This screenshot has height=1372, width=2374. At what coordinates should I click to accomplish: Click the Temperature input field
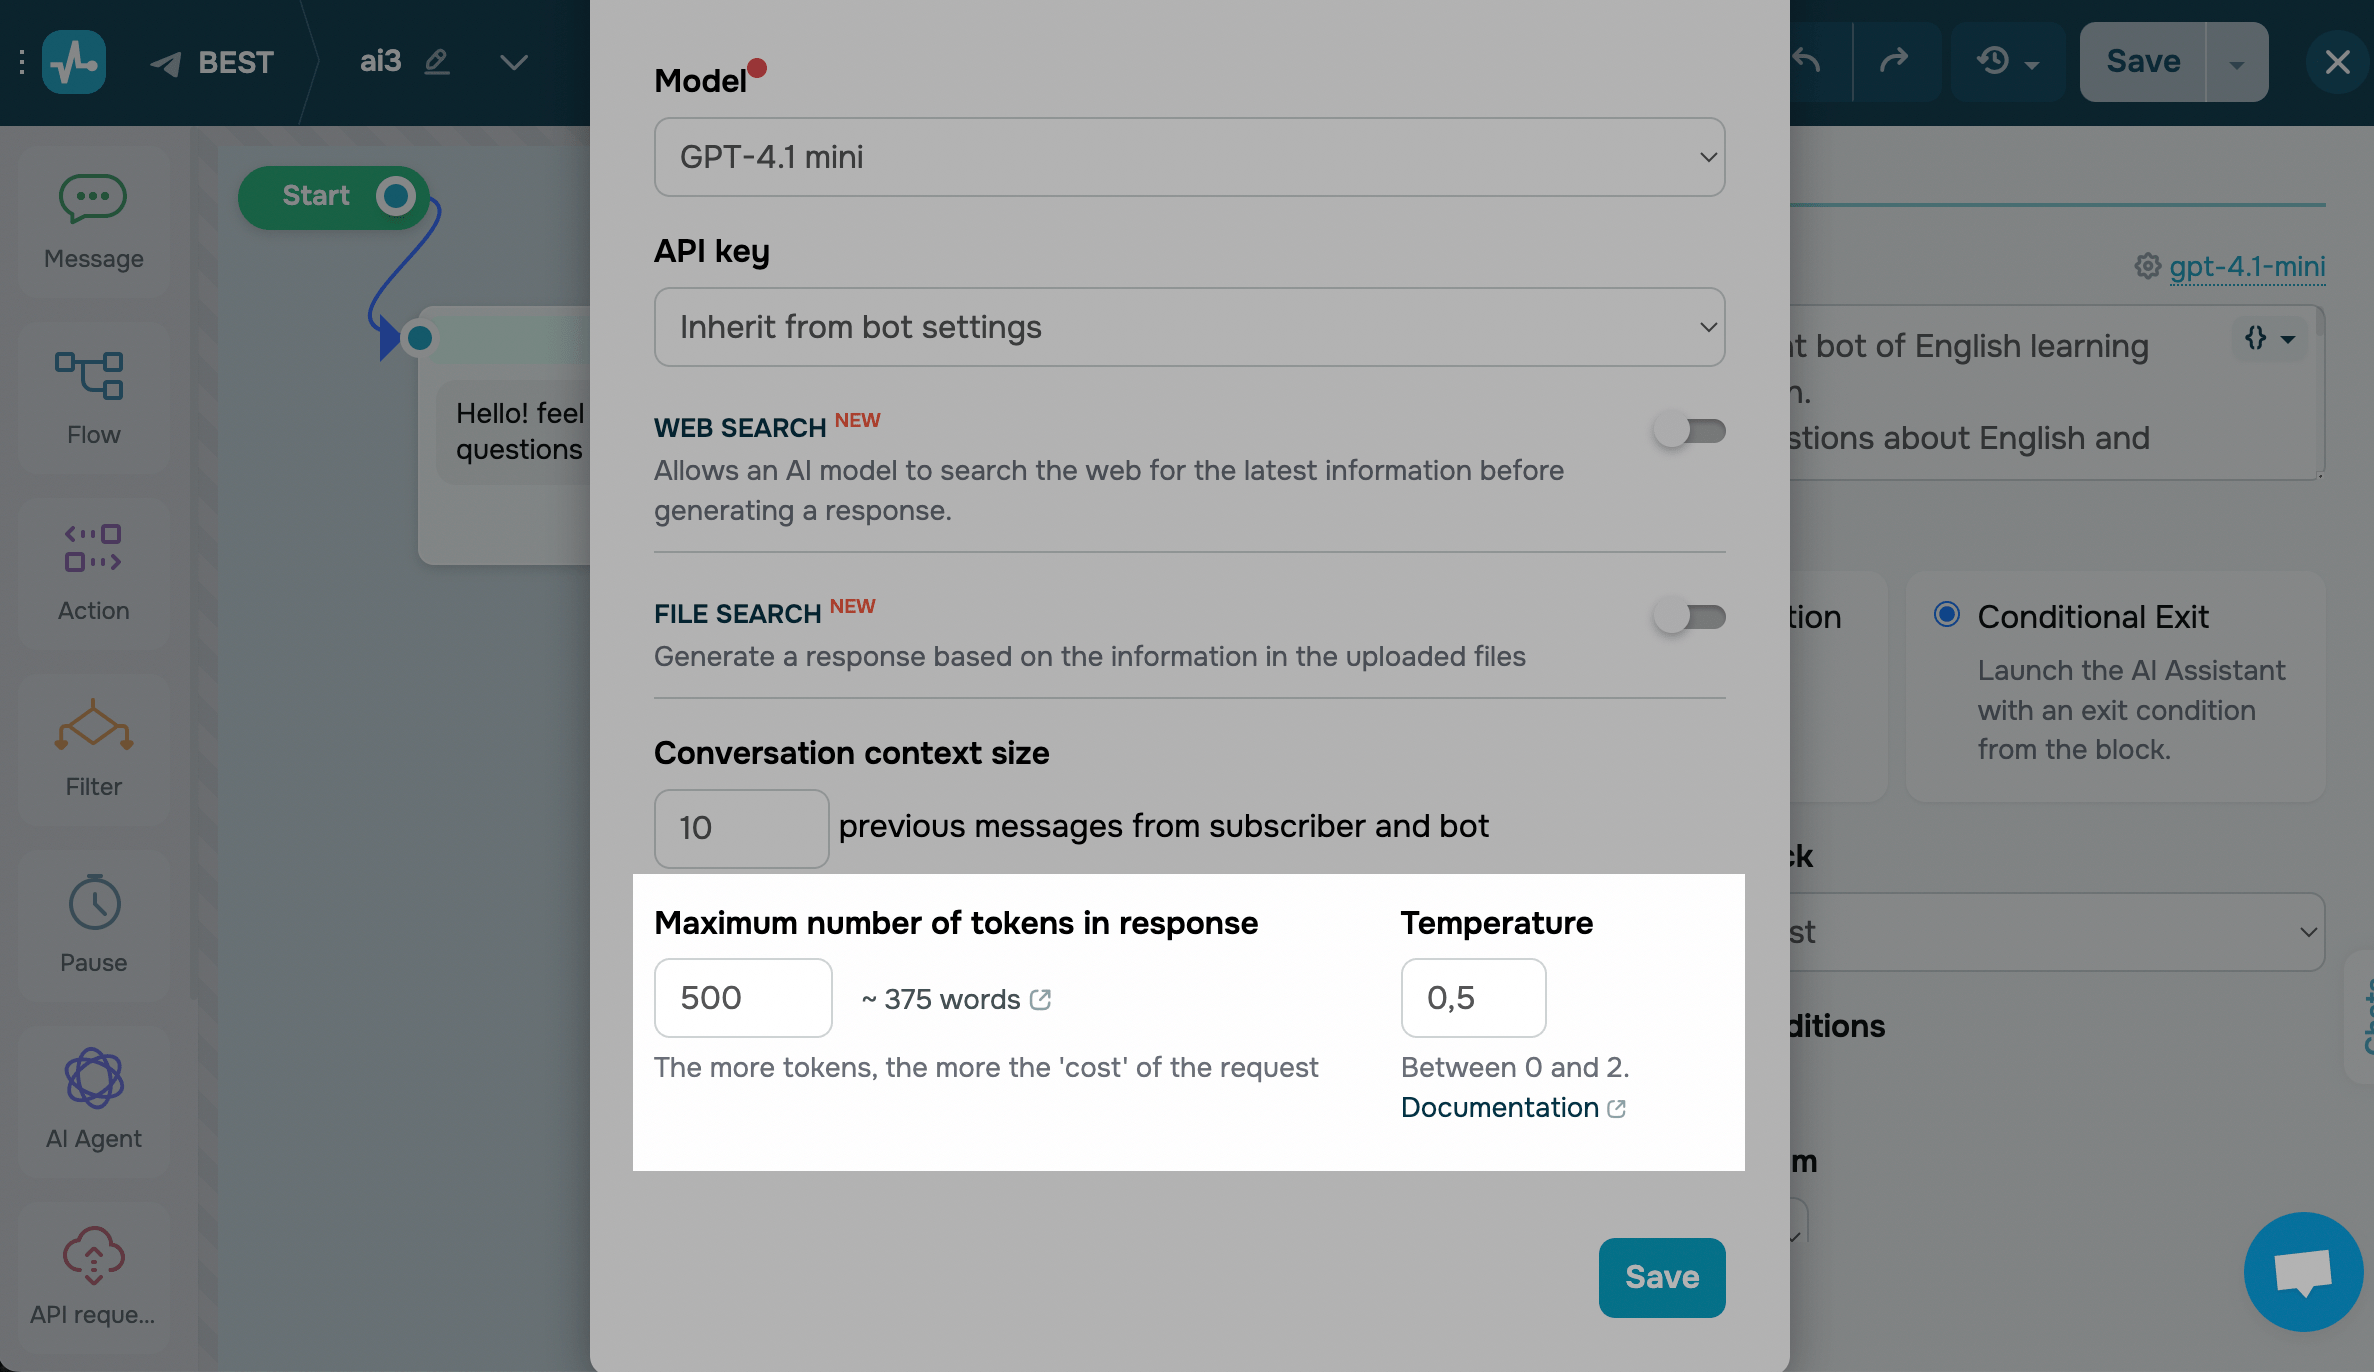pyautogui.click(x=1473, y=998)
